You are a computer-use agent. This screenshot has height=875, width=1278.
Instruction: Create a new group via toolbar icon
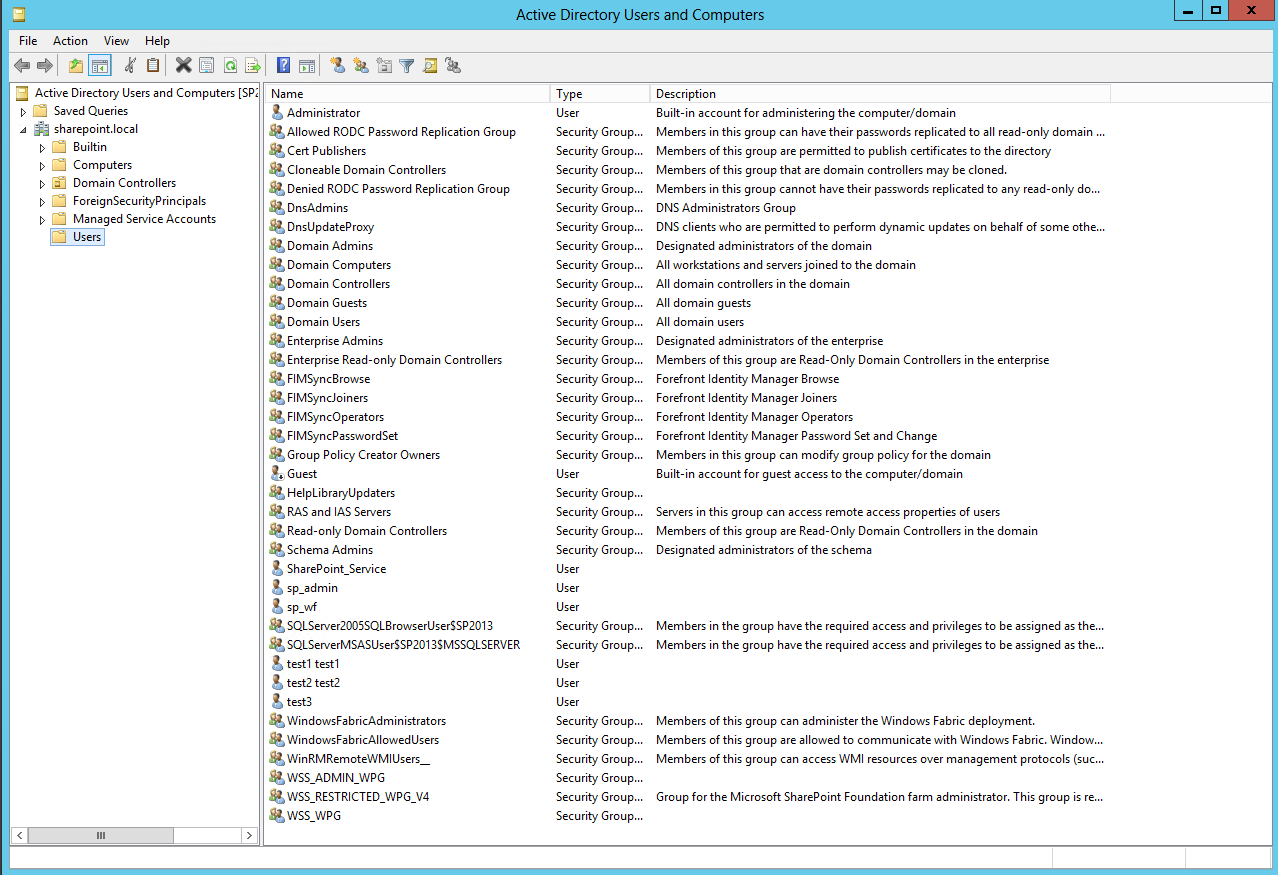361,66
